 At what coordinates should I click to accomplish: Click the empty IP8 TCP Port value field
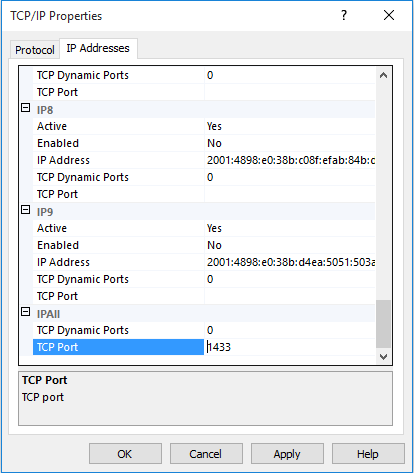[x=289, y=194]
